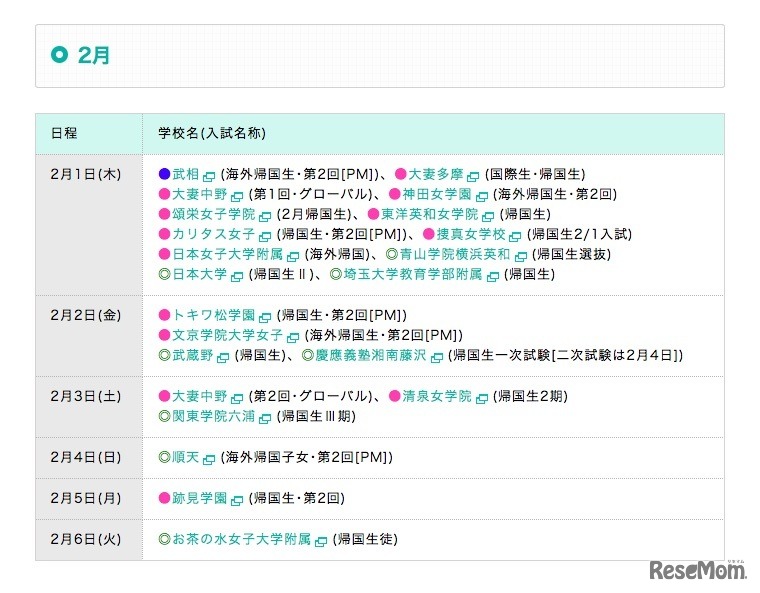The height and width of the screenshot is (593, 760).
Task: Click external-link icon beside 清泉女学院
Action: pyautogui.click(x=482, y=398)
